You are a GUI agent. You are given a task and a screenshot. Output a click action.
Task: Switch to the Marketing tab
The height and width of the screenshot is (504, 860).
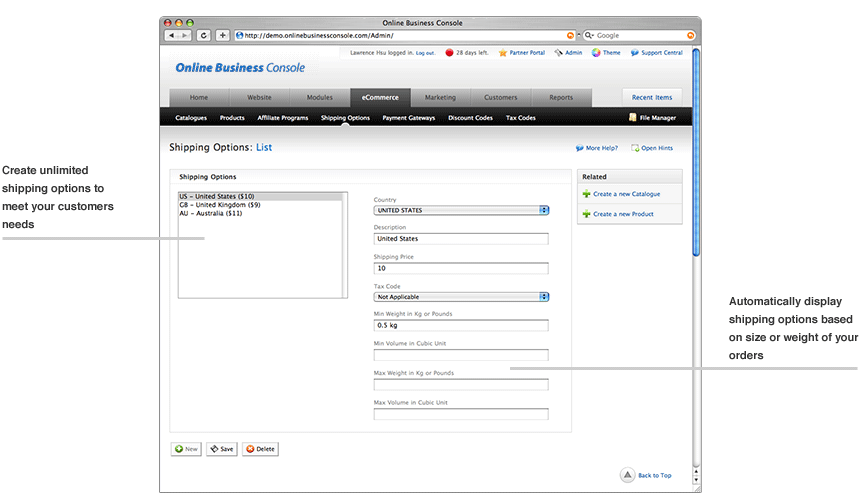(440, 97)
